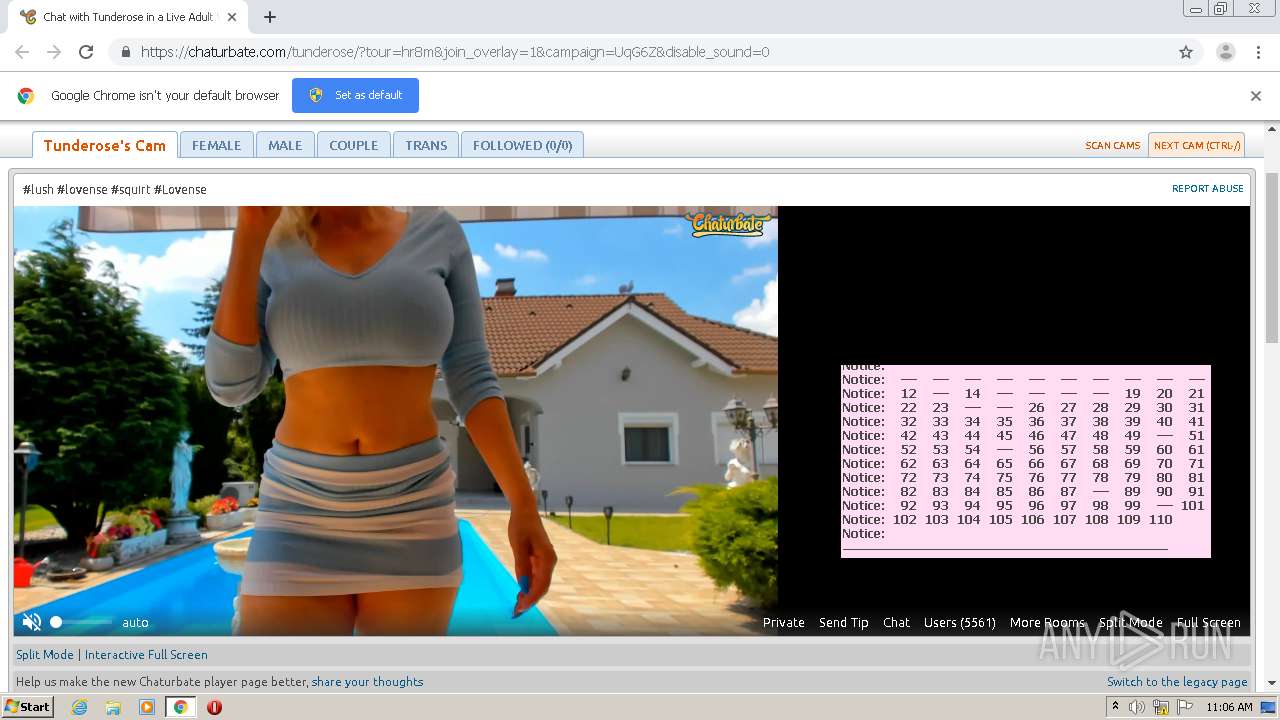
Task: Click number 12 in the notice board
Action: [908, 393]
